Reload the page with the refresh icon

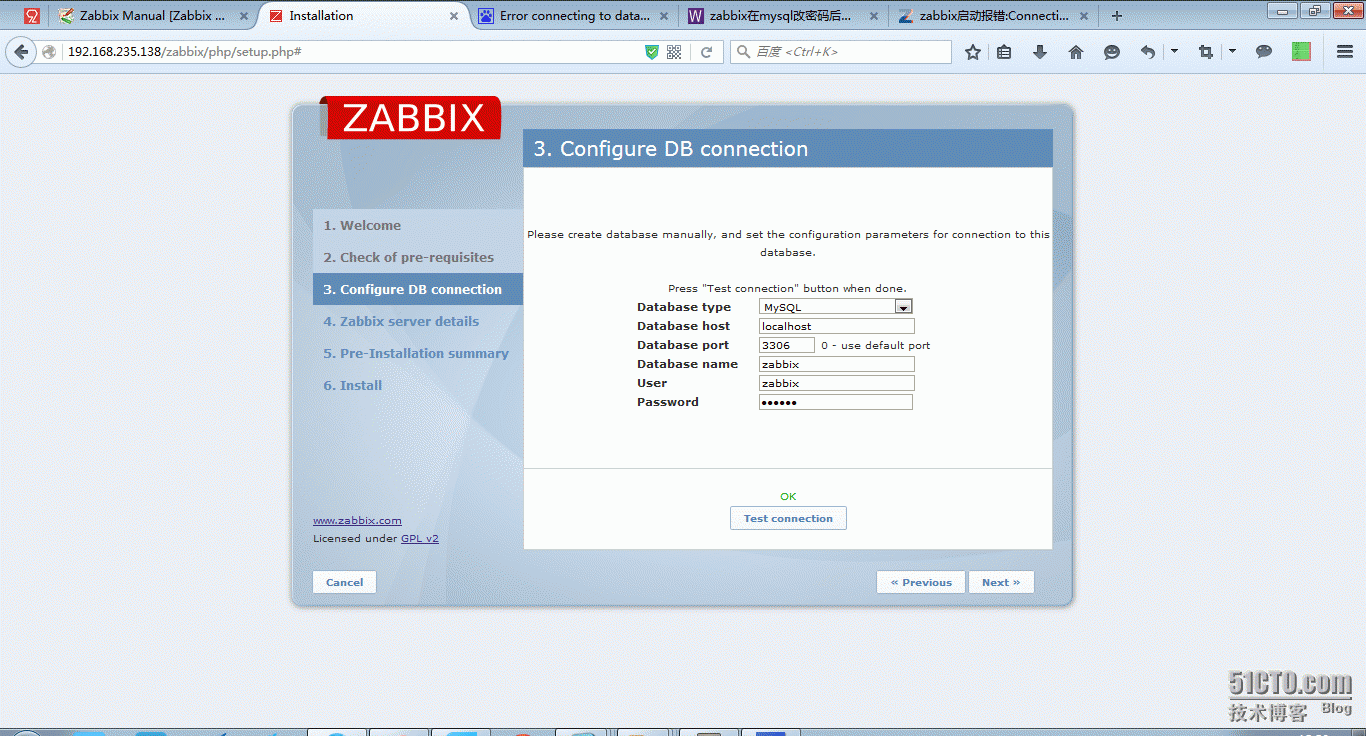[x=706, y=52]
